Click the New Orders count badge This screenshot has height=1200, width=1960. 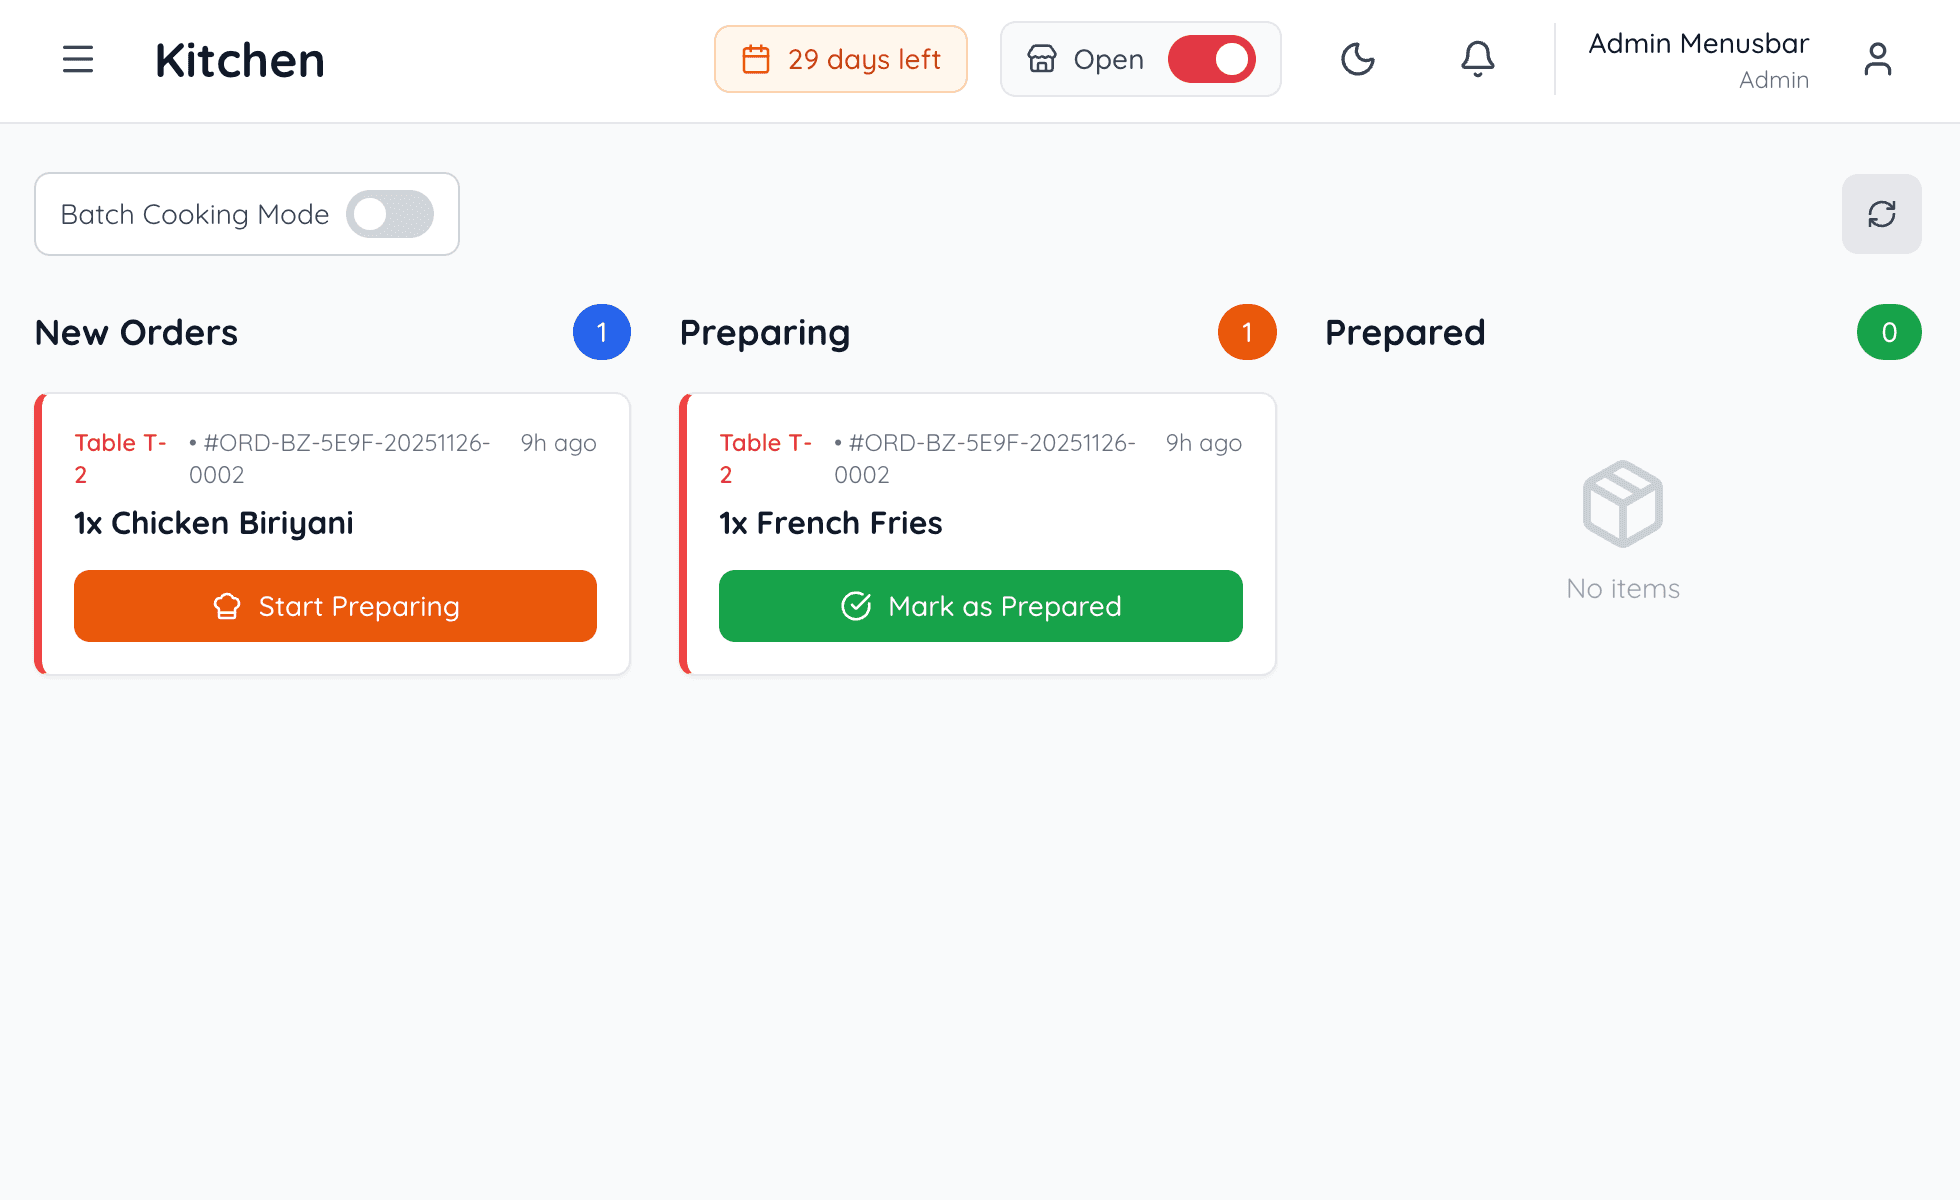coord(602,332)
